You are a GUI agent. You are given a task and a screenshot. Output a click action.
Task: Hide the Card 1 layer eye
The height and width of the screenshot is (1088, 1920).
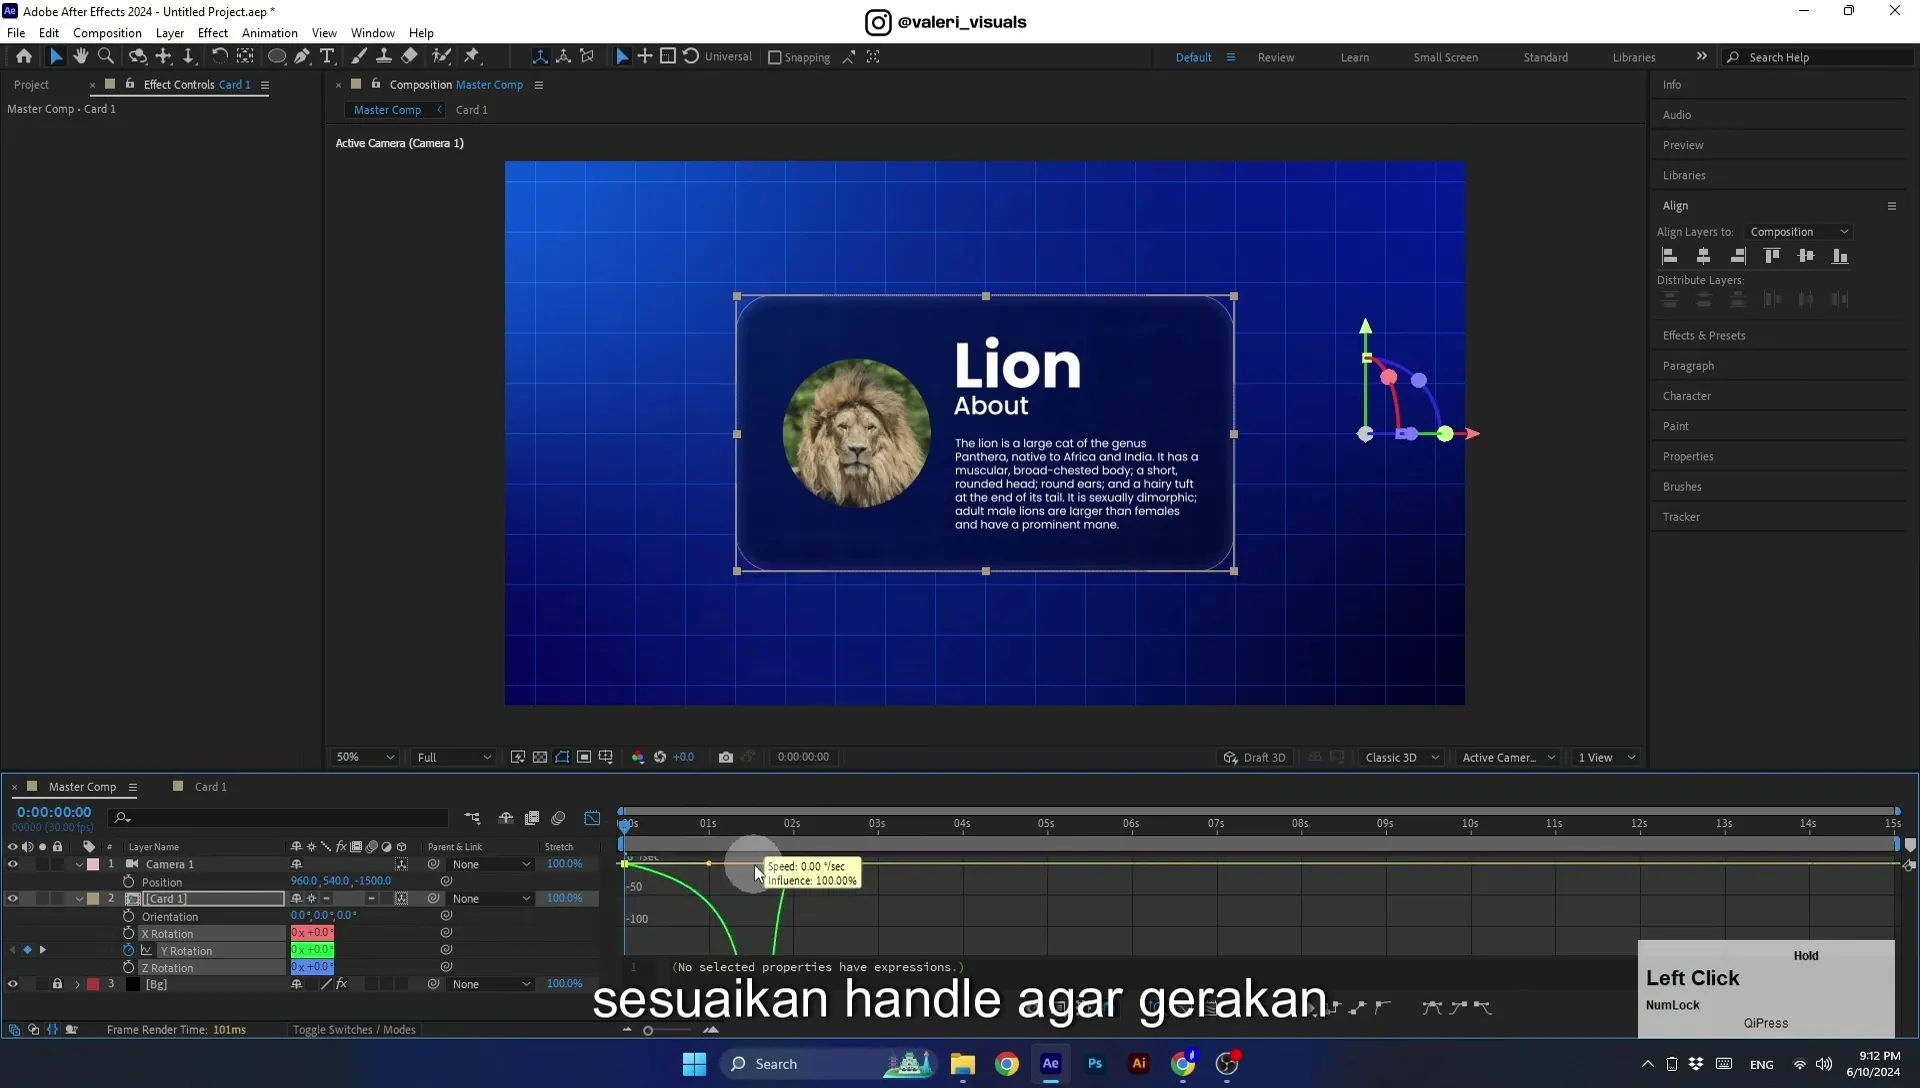click(x=13, y=899)
